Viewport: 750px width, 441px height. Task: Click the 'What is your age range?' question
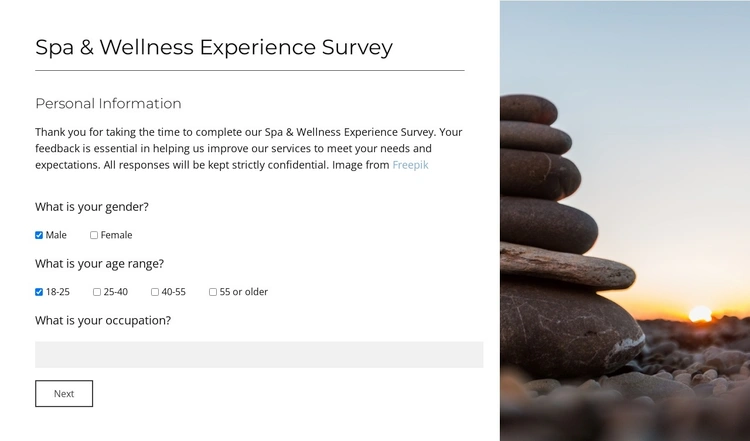pyautogui.click(x=99, y=264)
